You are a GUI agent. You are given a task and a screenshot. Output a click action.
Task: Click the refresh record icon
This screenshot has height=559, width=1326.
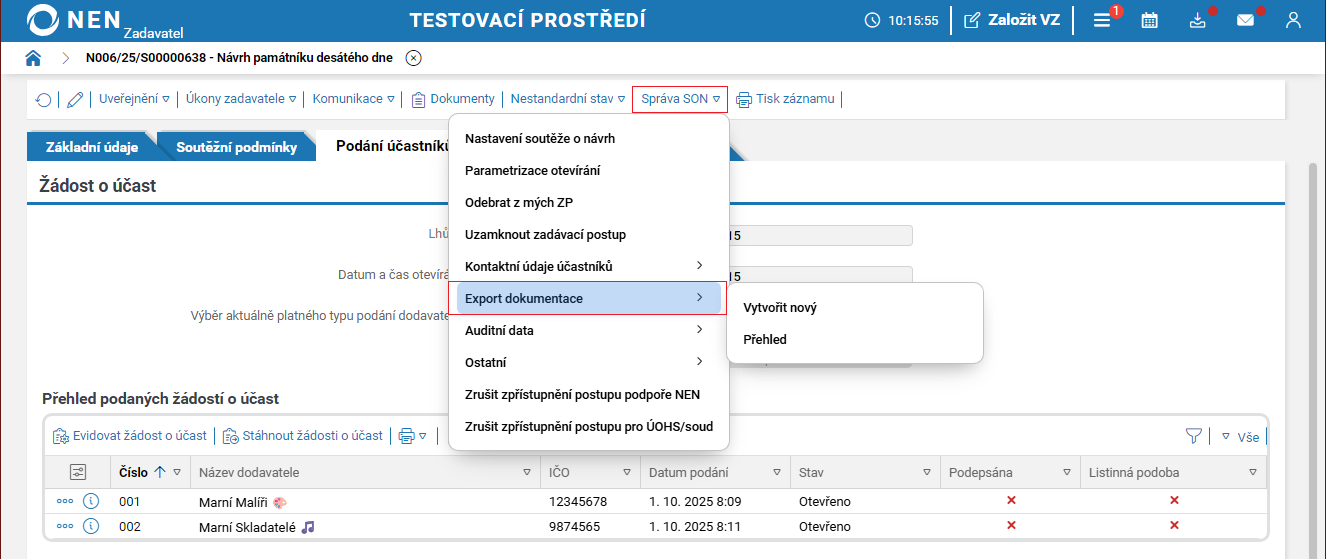tap(43, 99)
